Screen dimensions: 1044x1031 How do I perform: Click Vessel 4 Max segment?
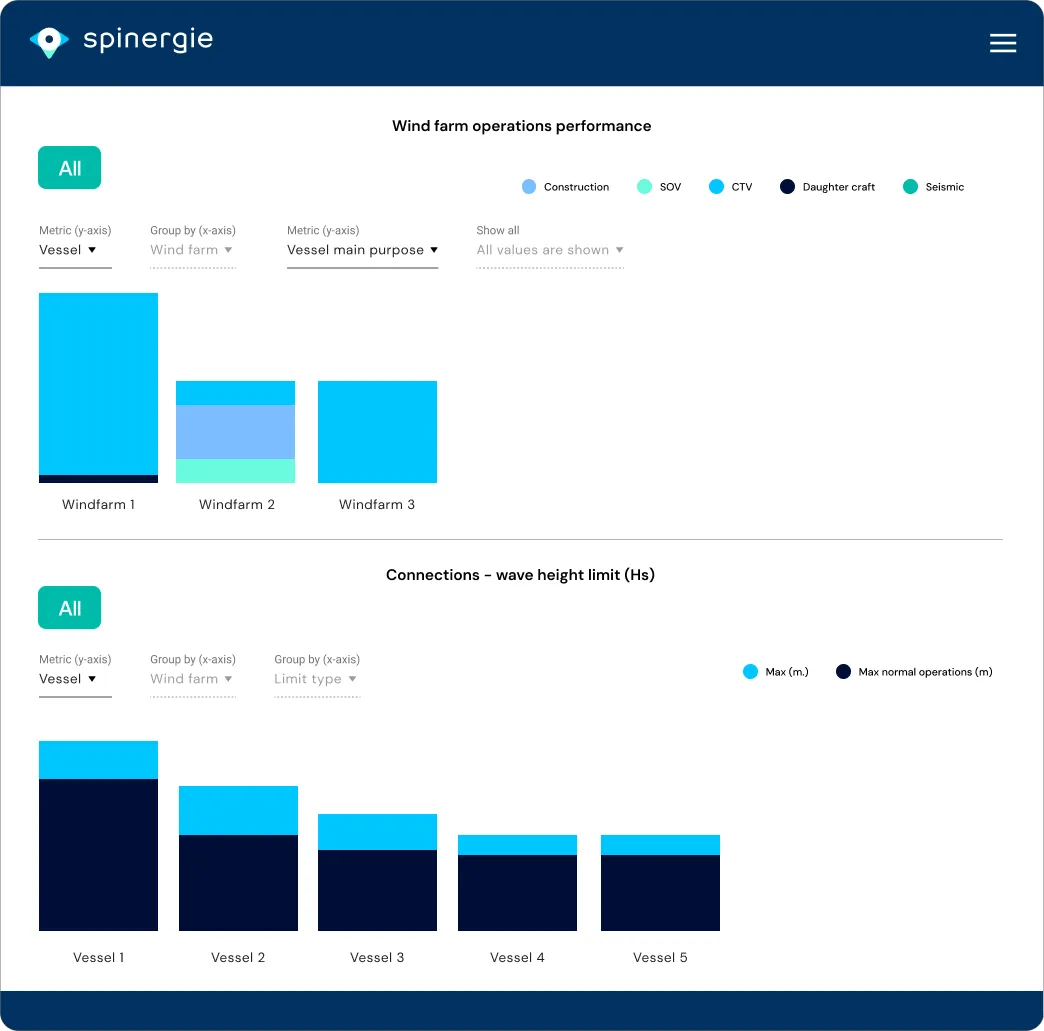(x=517, y=845)
